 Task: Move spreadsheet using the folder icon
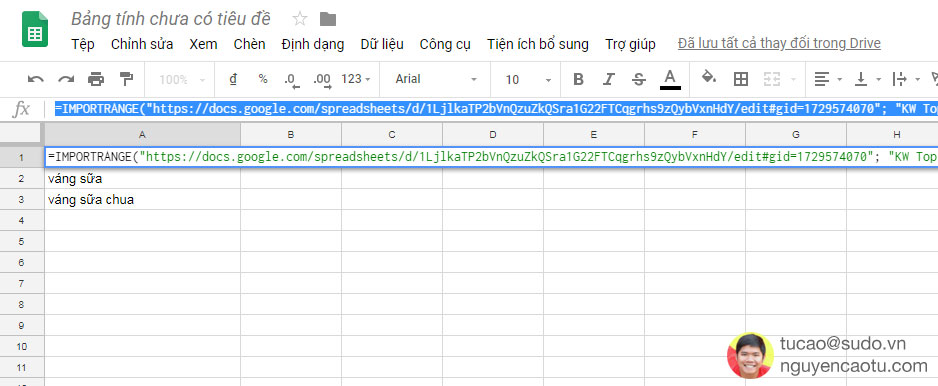coord(328,19)
